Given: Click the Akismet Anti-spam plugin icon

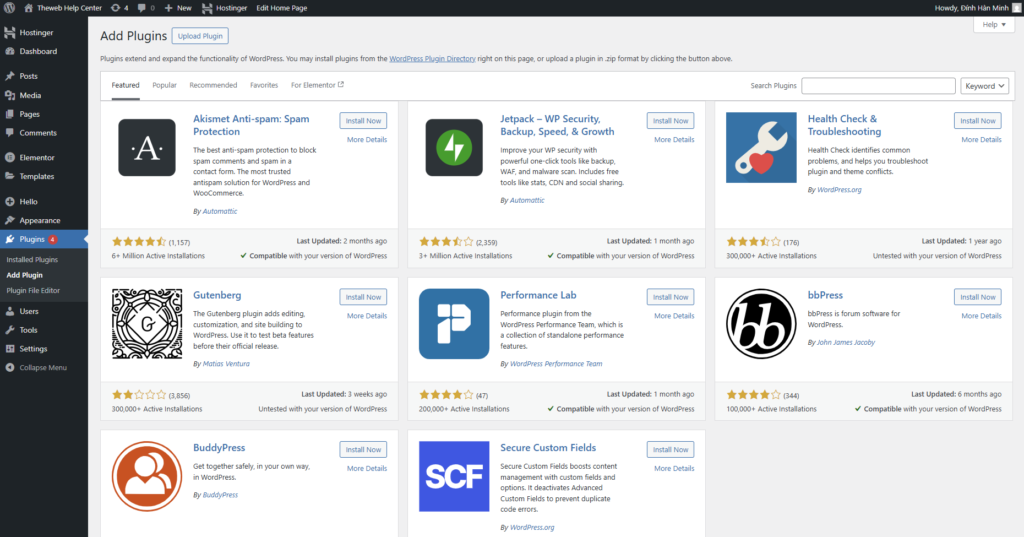Looking at the screenshot, I should pos(147,148).
